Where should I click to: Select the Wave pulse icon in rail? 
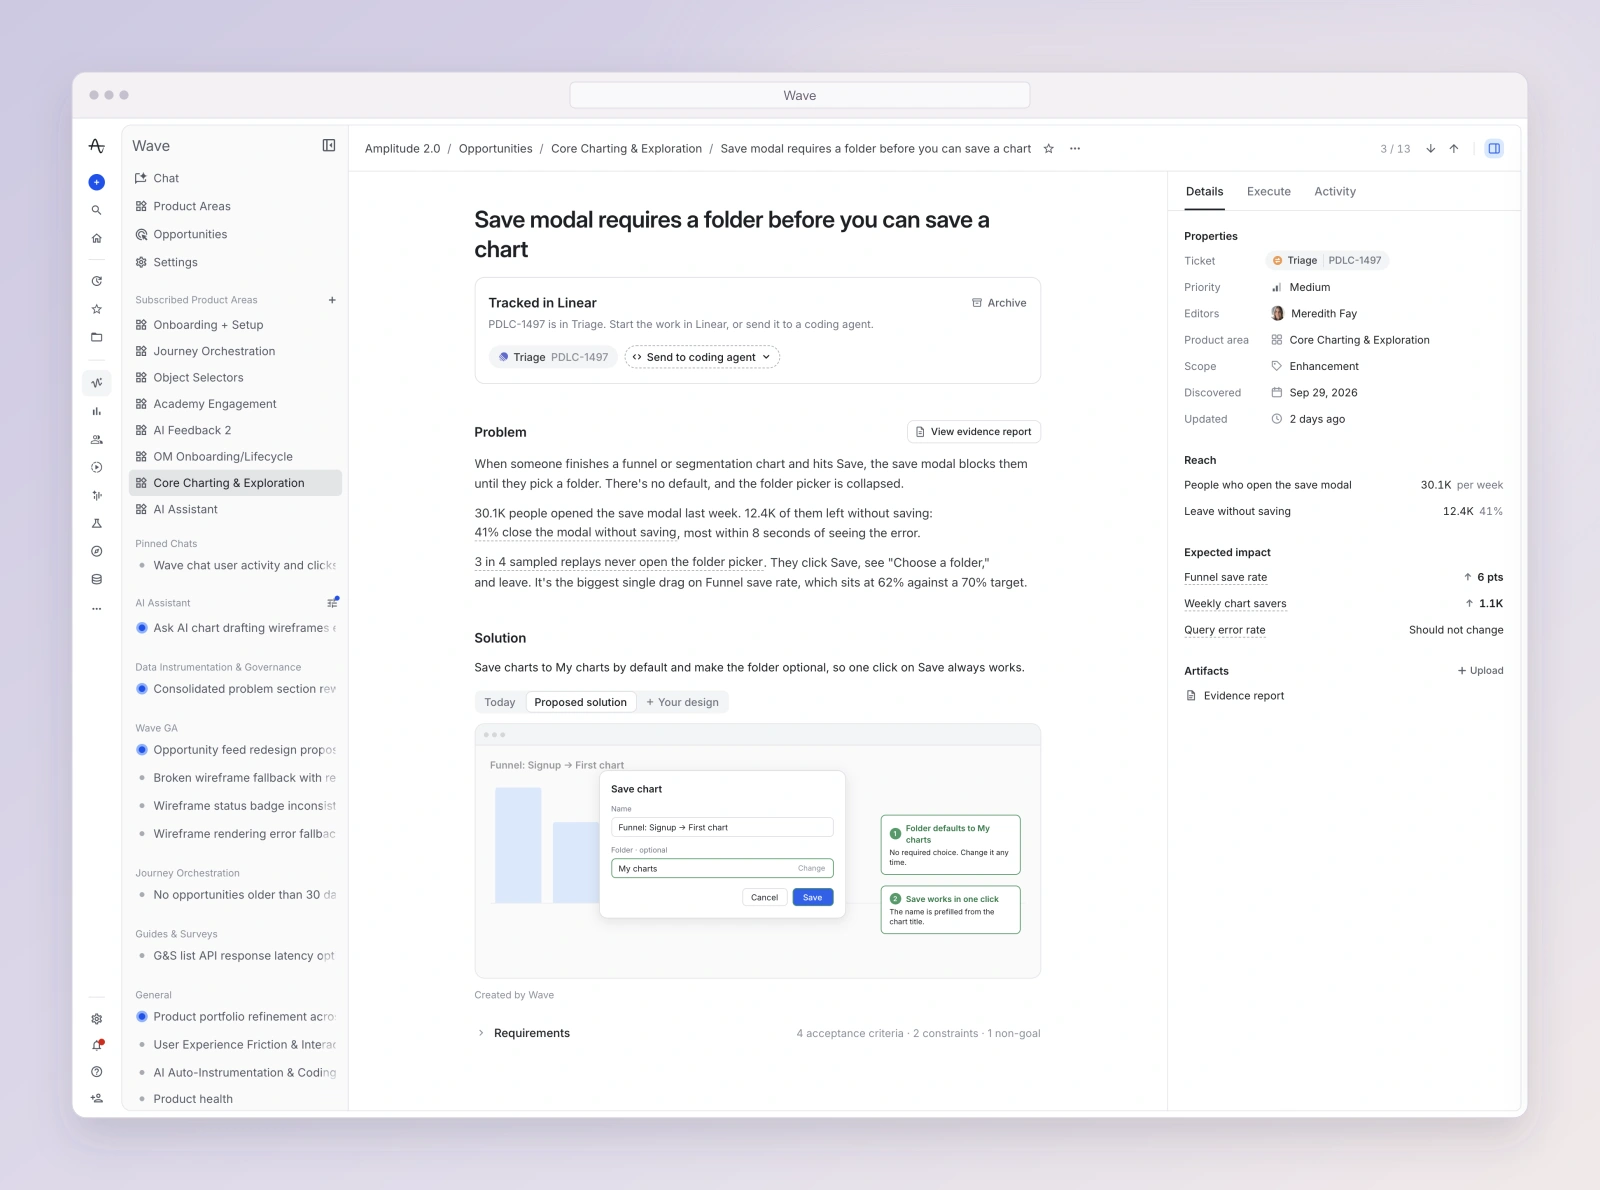(96, 382)
